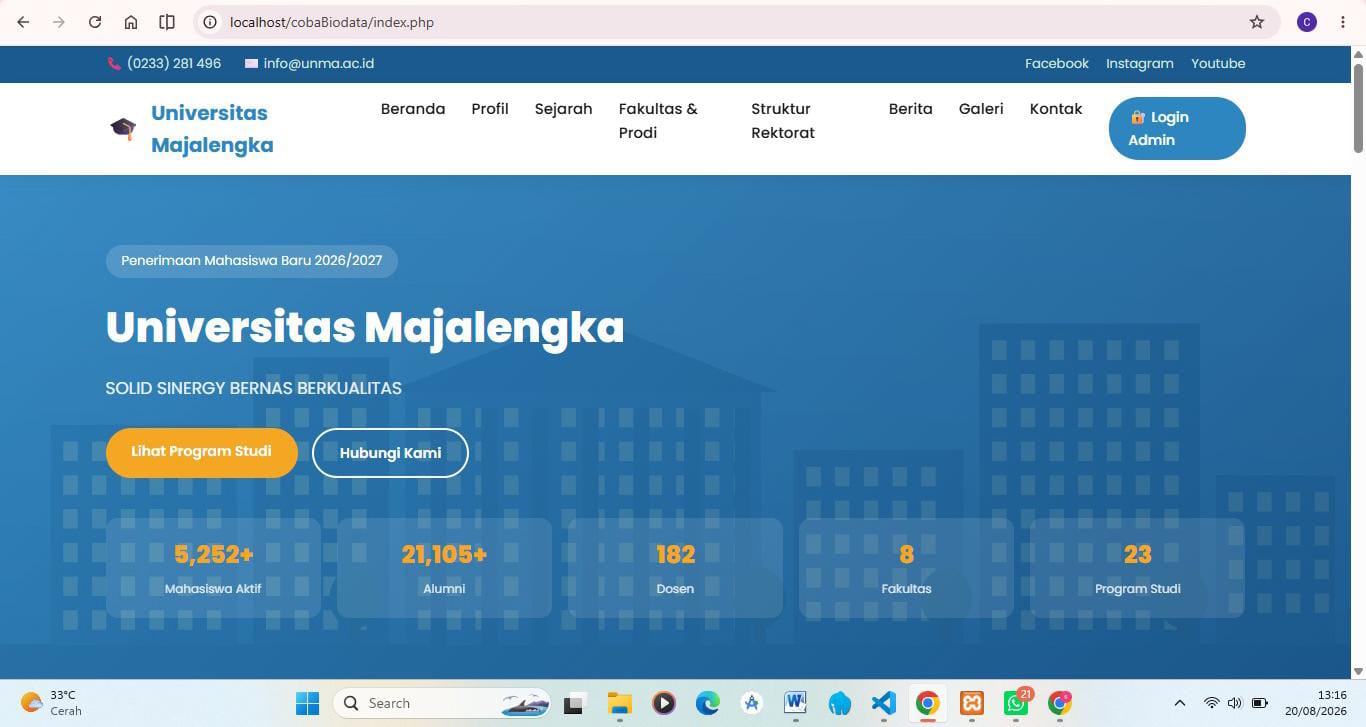Open the Chrome profile avatar
Screen dimensions: 1366x727
(x=1307, y=22)
